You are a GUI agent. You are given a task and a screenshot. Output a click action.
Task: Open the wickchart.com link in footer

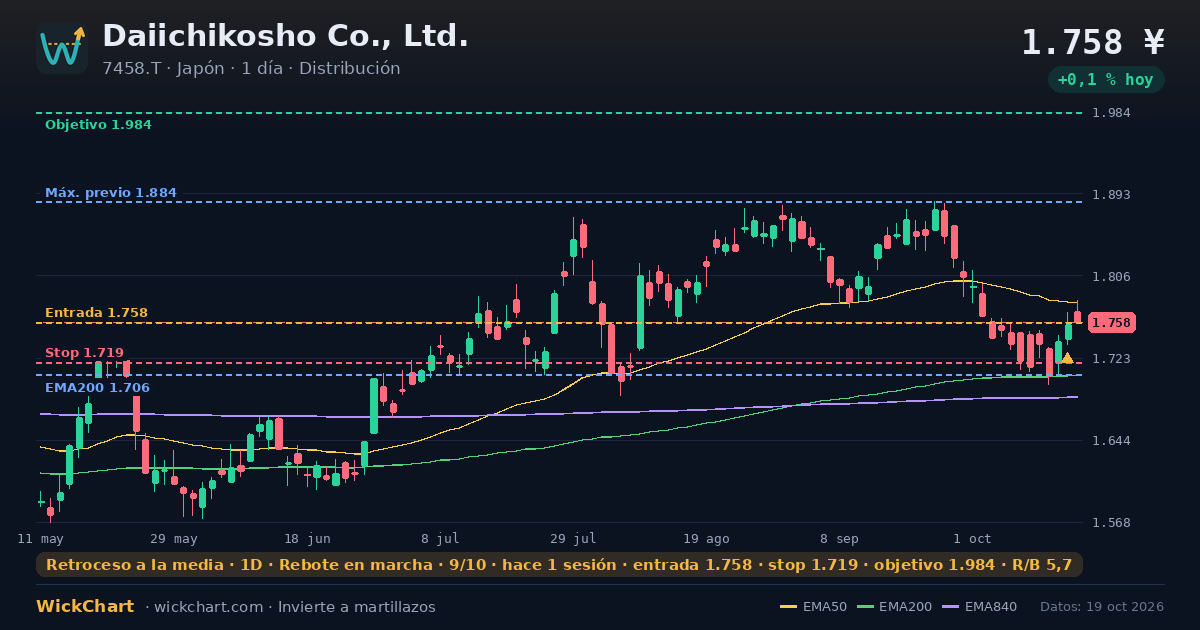pyautogui.click(x=210, y=607)
